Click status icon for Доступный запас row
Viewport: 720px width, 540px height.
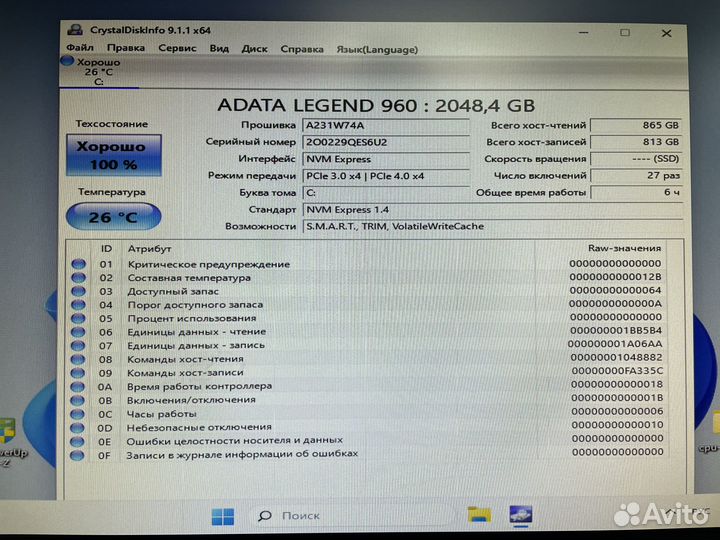tap(79, 291)
